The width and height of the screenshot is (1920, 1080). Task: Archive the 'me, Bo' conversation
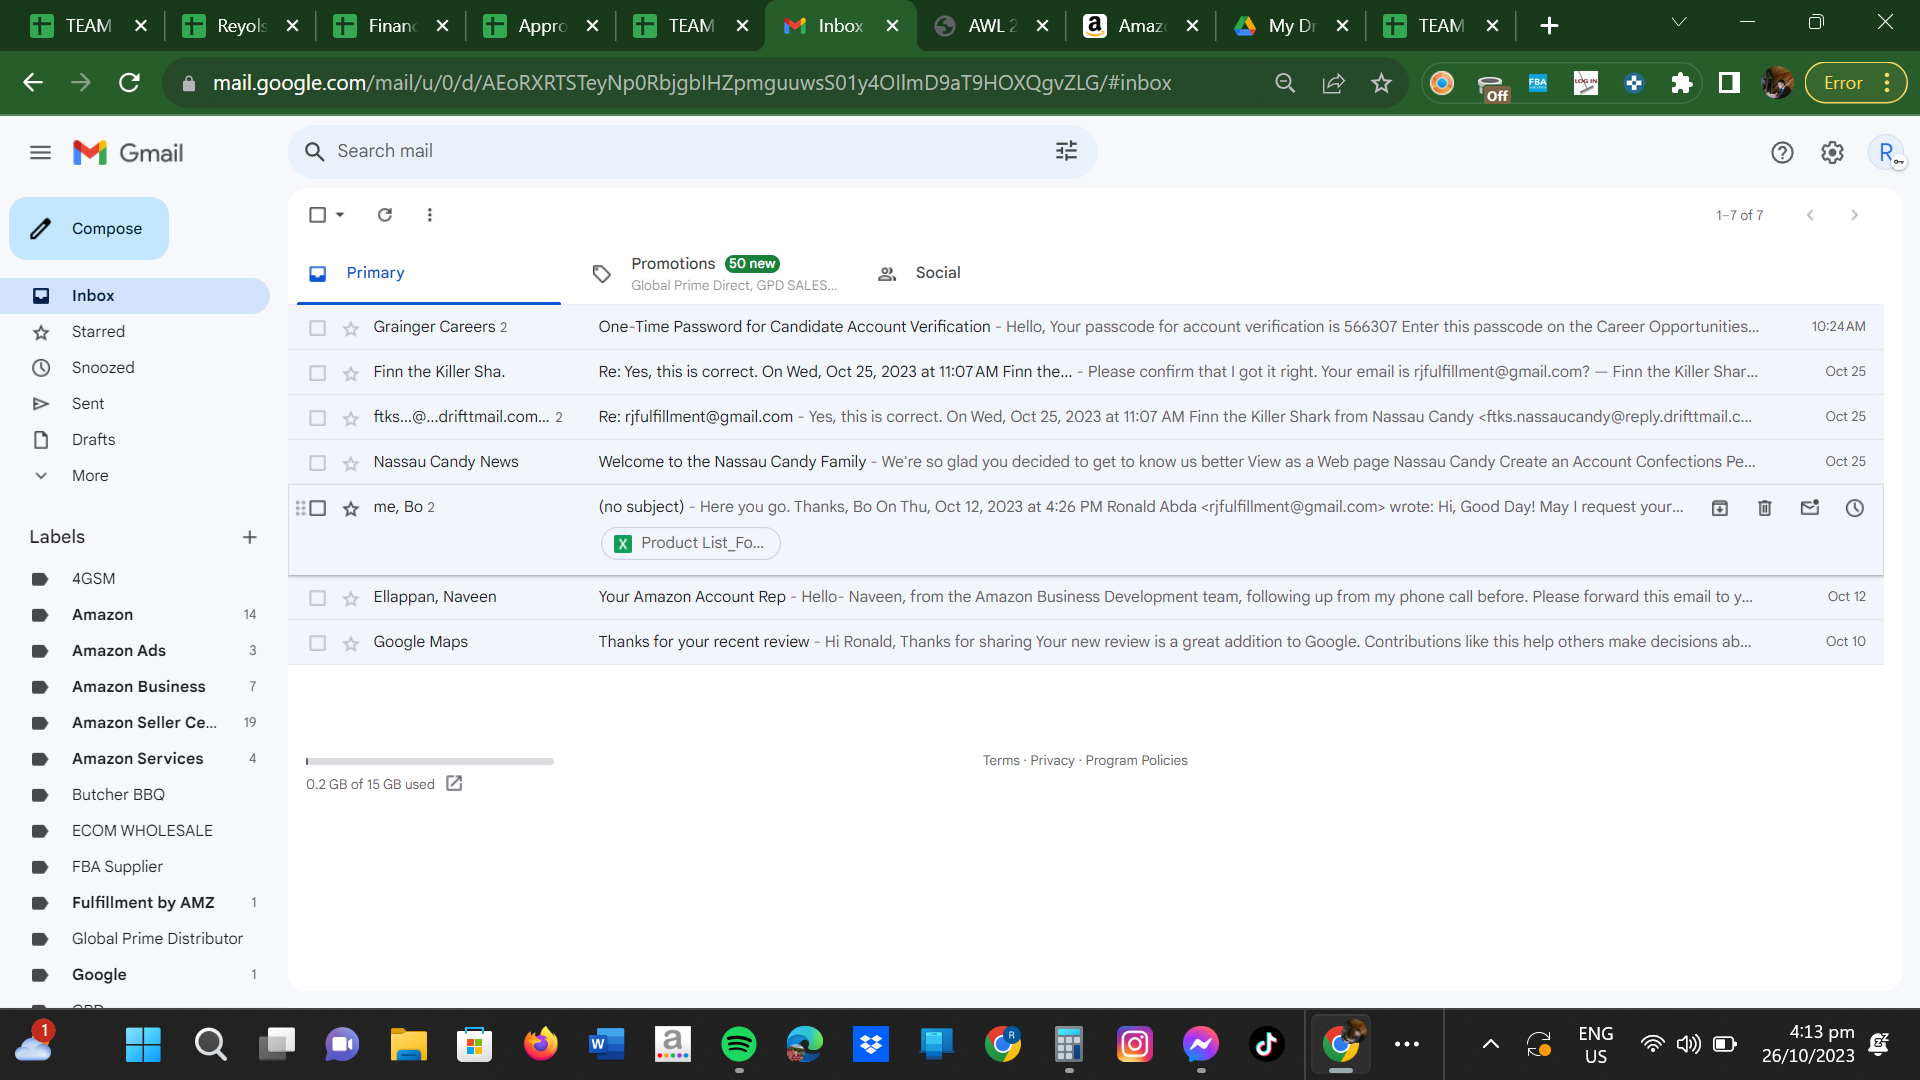(x=1720, y=508)
